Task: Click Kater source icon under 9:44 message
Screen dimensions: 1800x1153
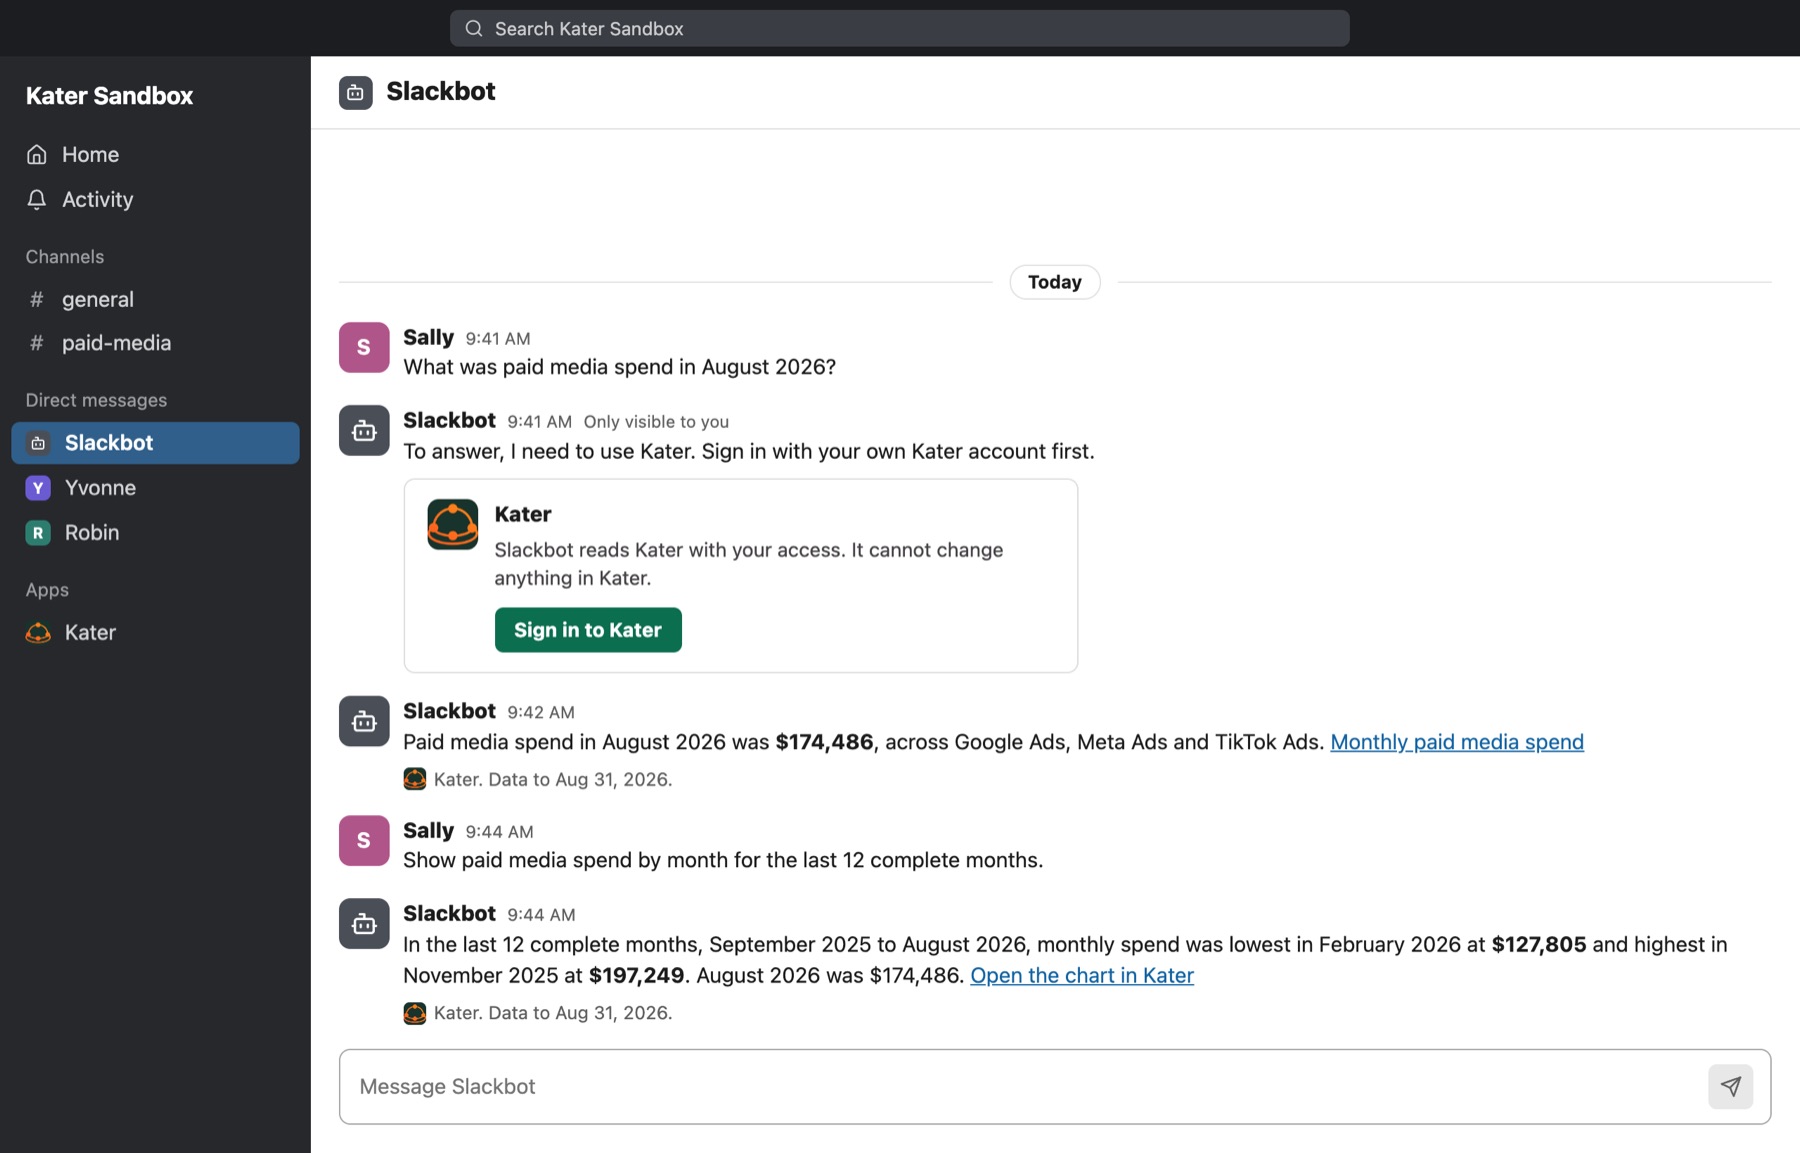Action: 415,1013
